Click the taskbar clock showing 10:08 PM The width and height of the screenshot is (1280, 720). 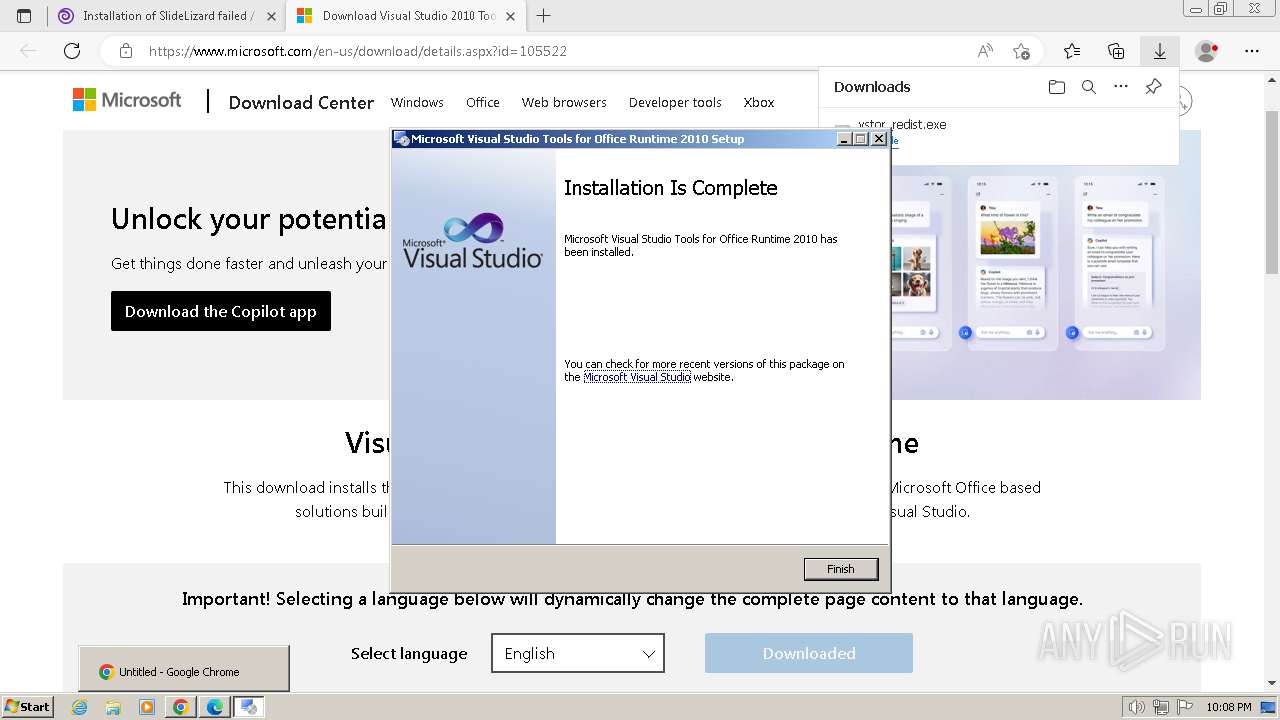tap(1229, 707)
